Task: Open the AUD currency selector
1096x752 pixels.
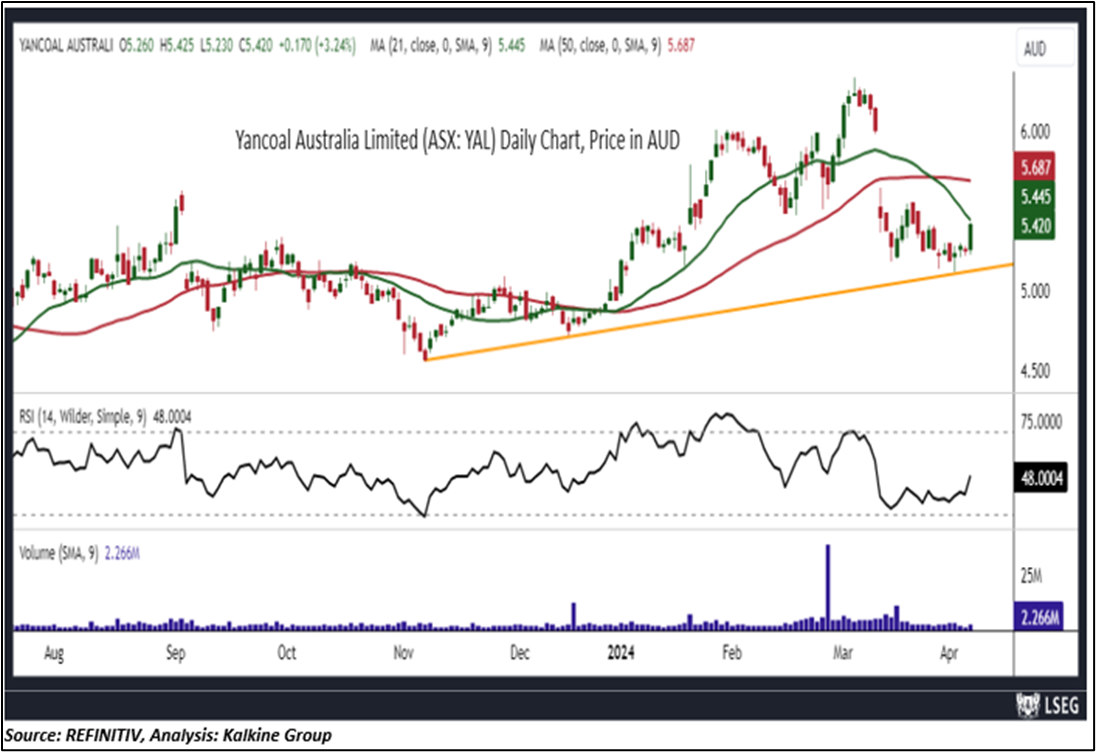Action: click(1046, 48)
